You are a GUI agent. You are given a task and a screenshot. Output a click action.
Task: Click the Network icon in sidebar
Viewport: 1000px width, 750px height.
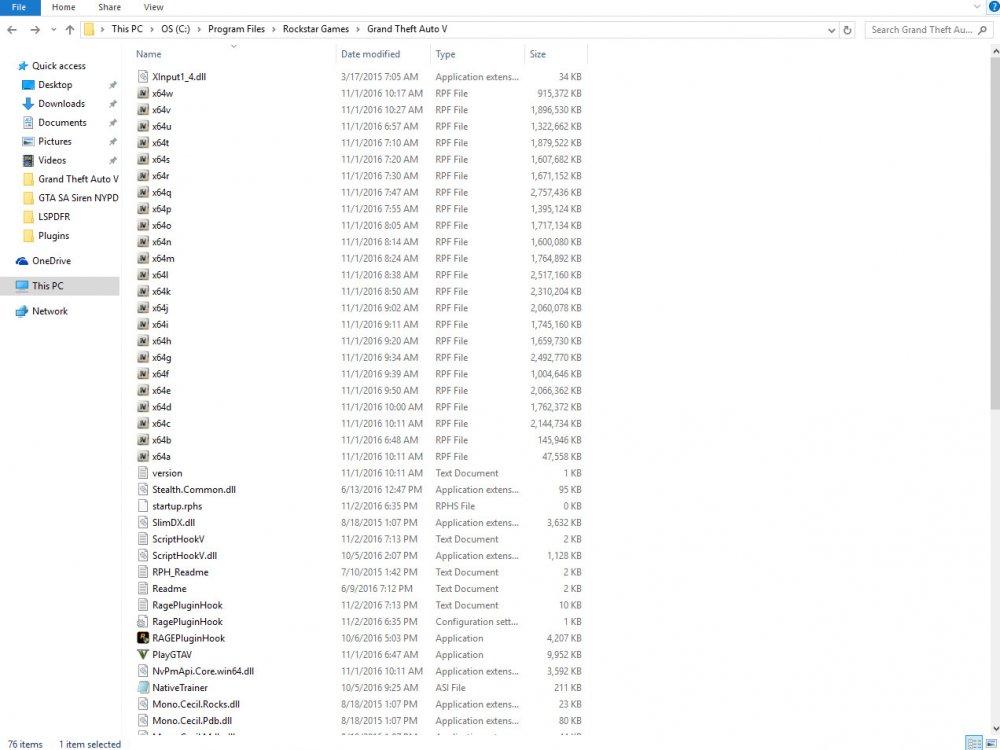[22, 311]
